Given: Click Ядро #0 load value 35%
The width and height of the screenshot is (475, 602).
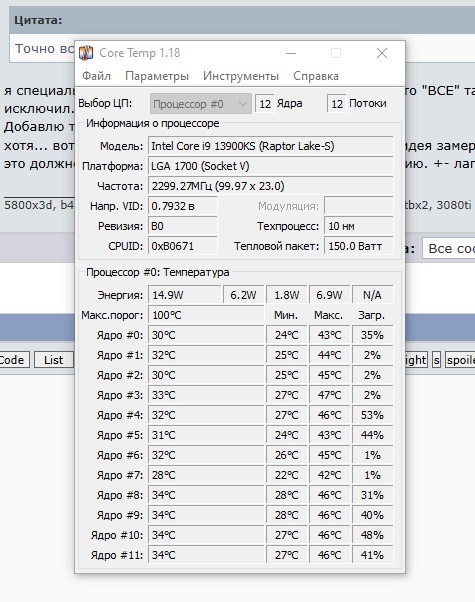Looking at the screenshot, I should point(372,335).
